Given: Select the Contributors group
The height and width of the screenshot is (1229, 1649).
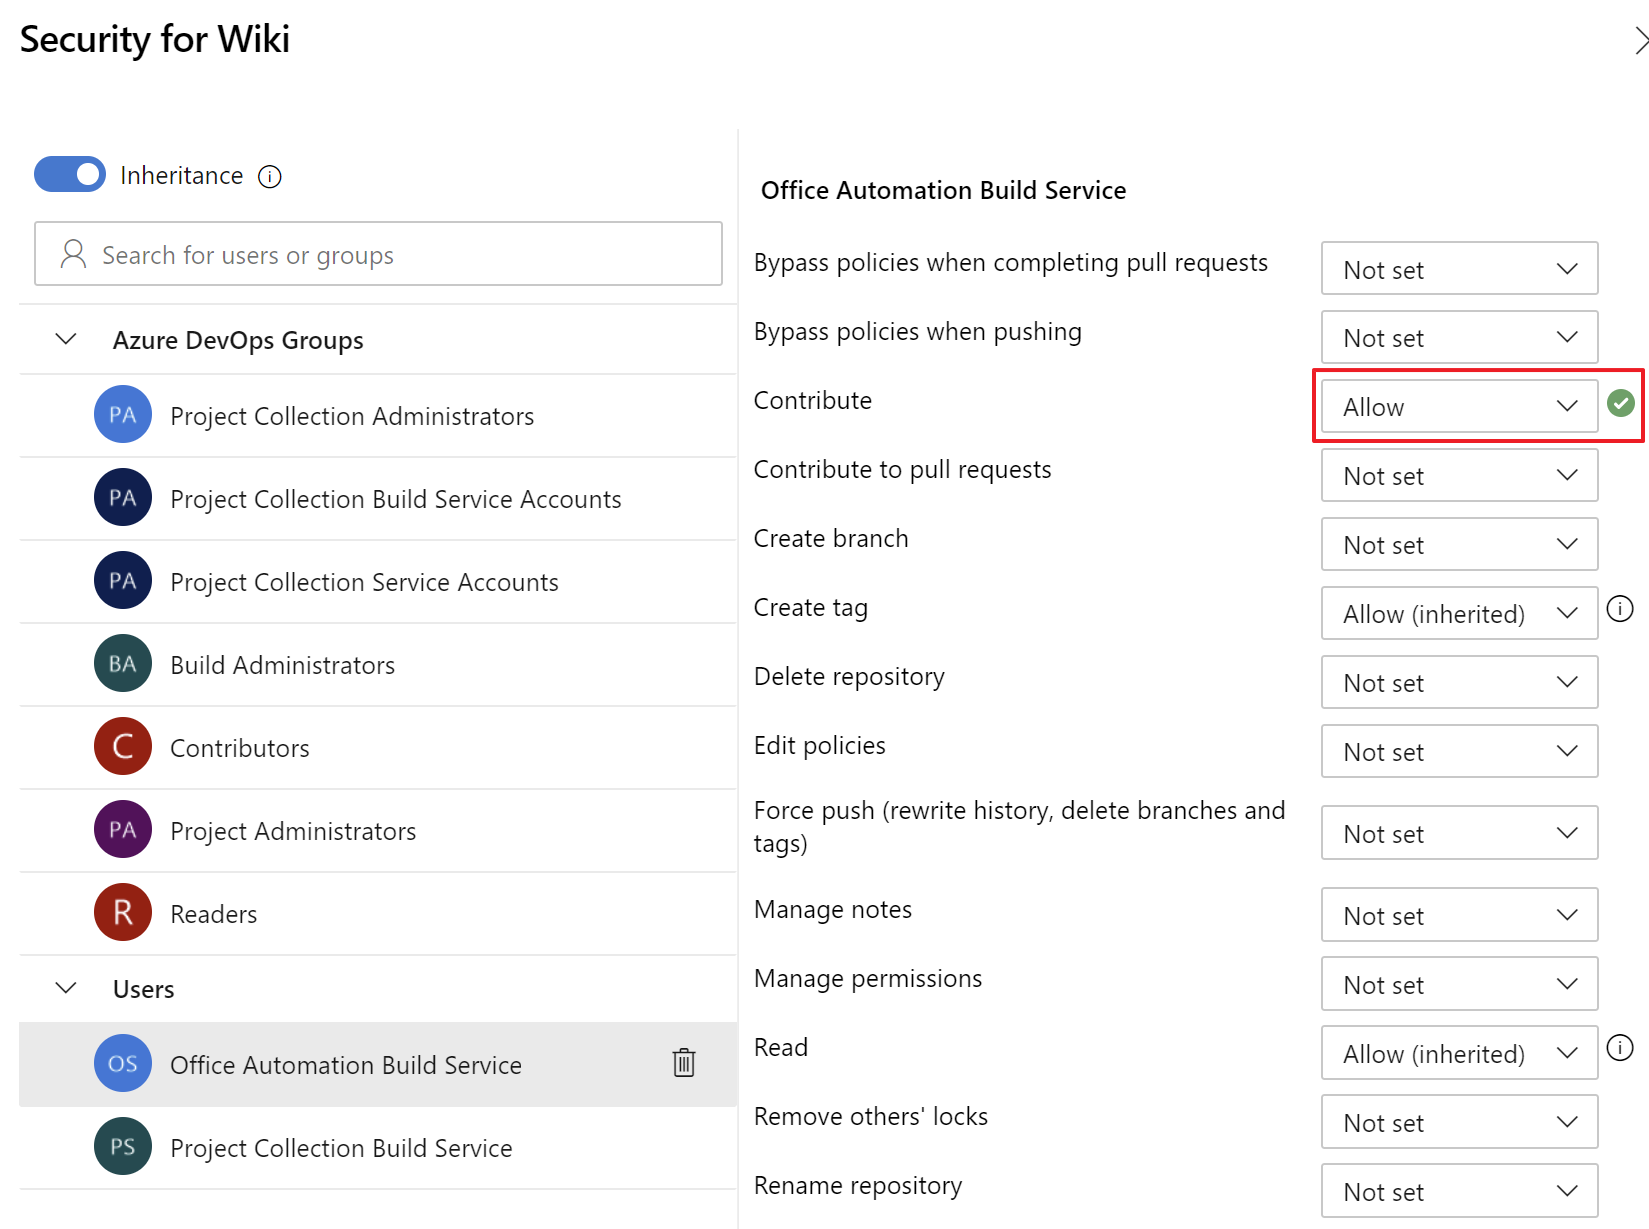Looking at the screenshot, I should click(378, 747).
